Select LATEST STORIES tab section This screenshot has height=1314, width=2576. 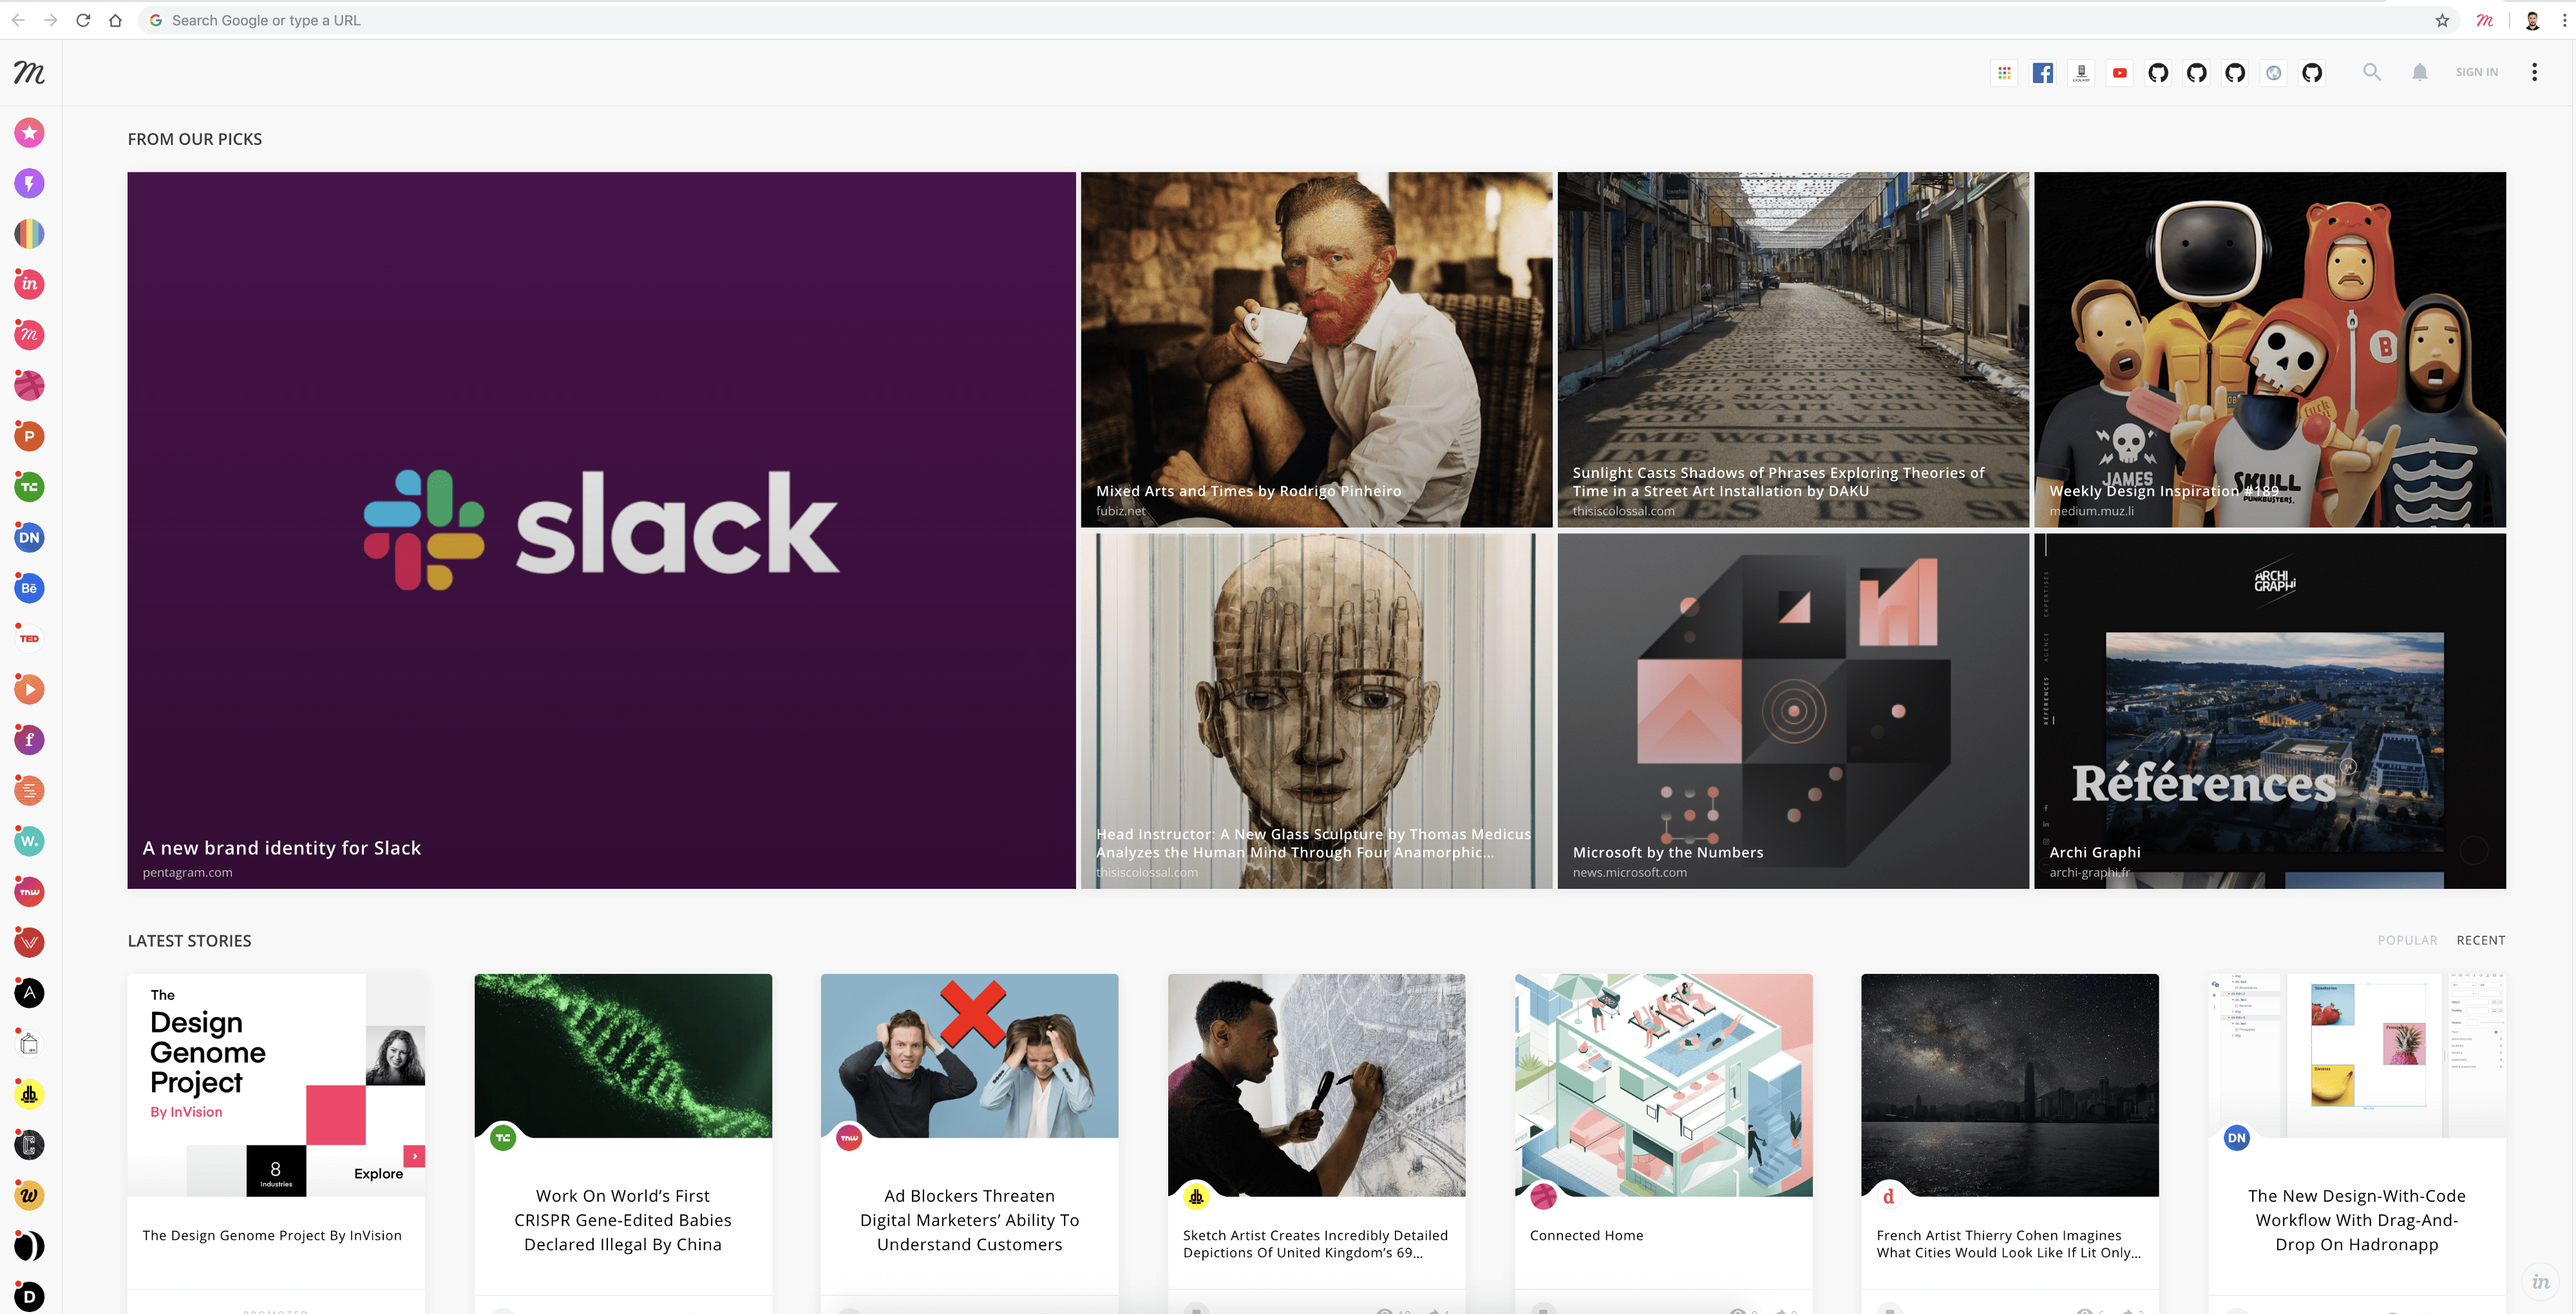tap(189, 938)
